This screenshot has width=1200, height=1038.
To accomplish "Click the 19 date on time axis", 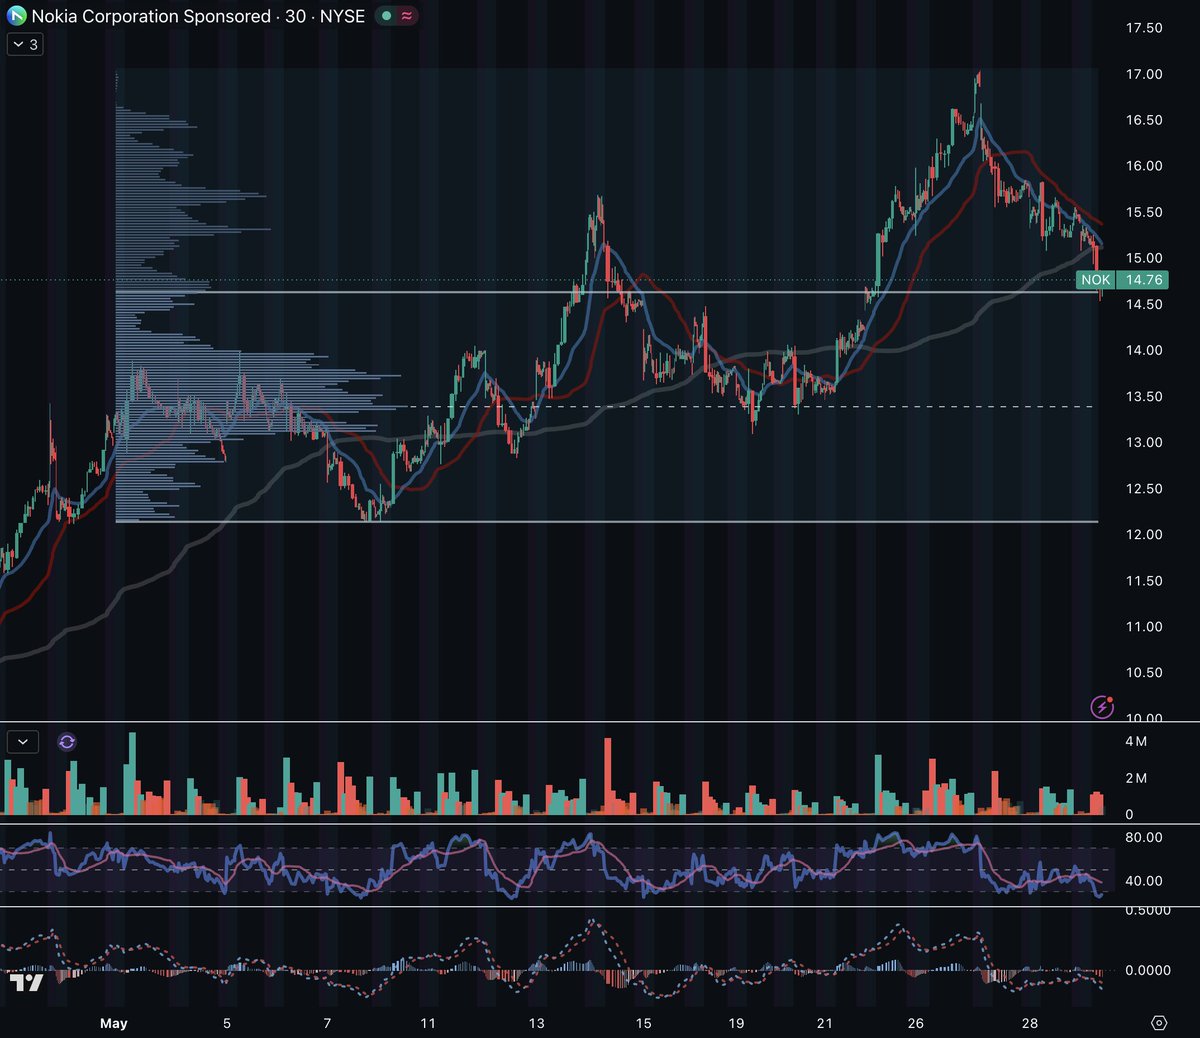I will (x=736, y=1023).
